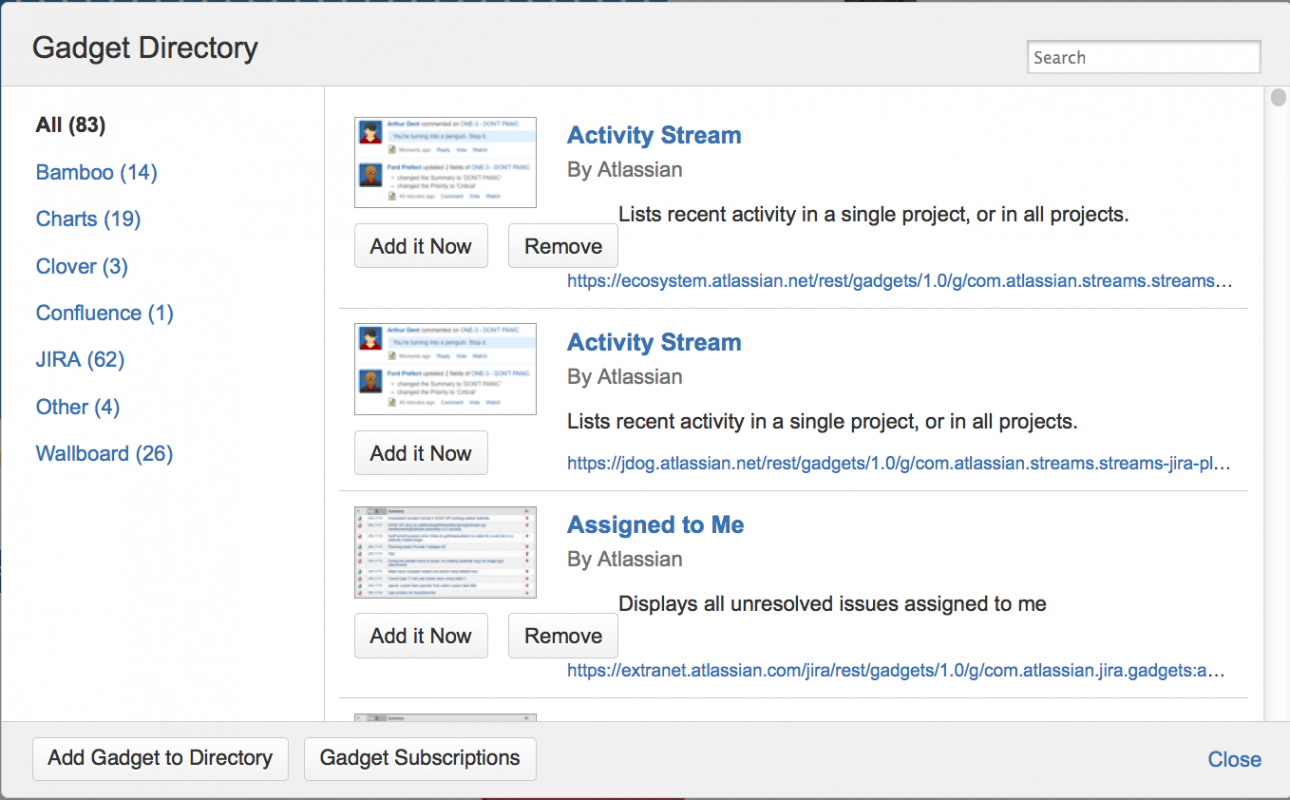Select the All (83) category
This screenshot has height=800, width=1290.
pyautogui.click(x=70, y=125)
